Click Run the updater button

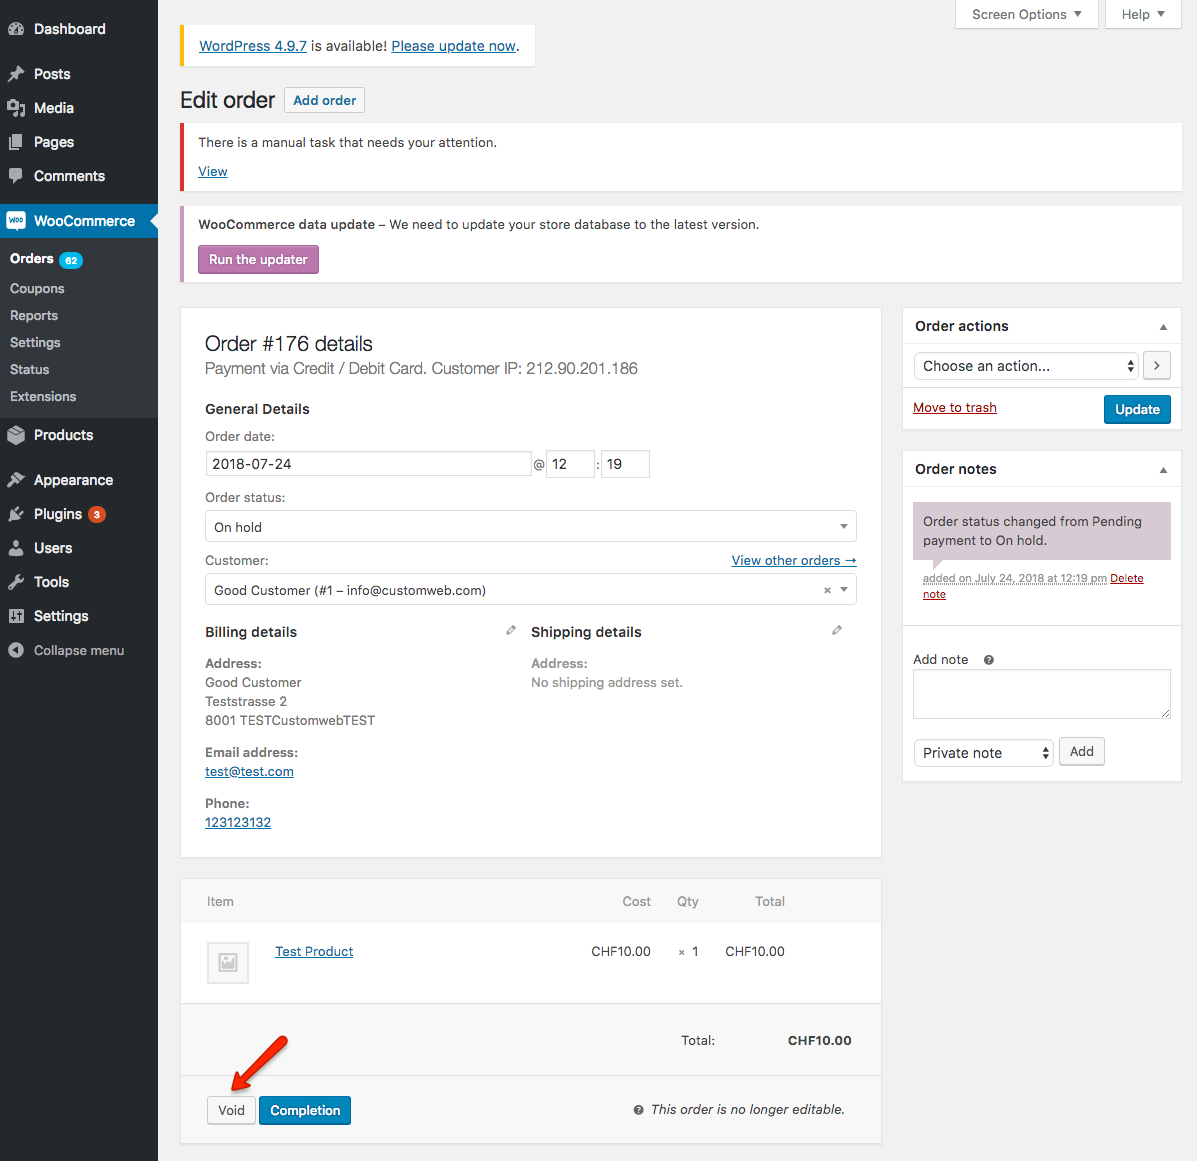point(258,259)
